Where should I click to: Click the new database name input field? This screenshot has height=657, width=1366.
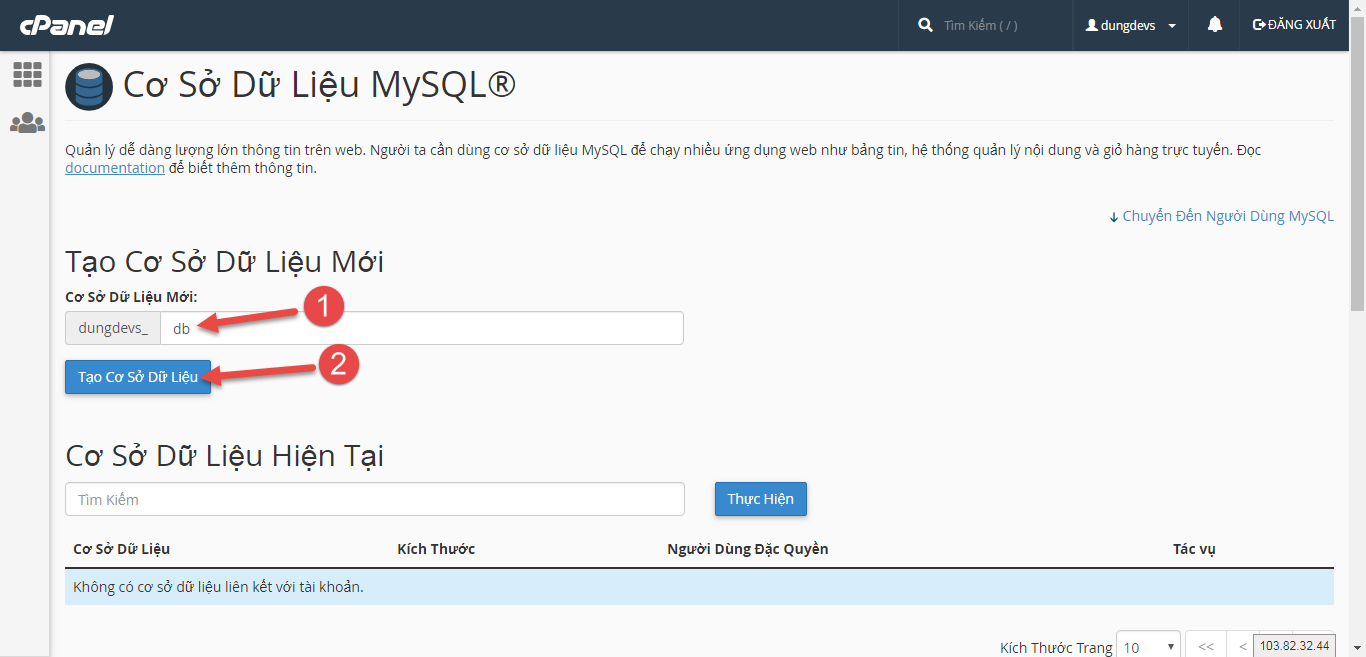(421, 328)
